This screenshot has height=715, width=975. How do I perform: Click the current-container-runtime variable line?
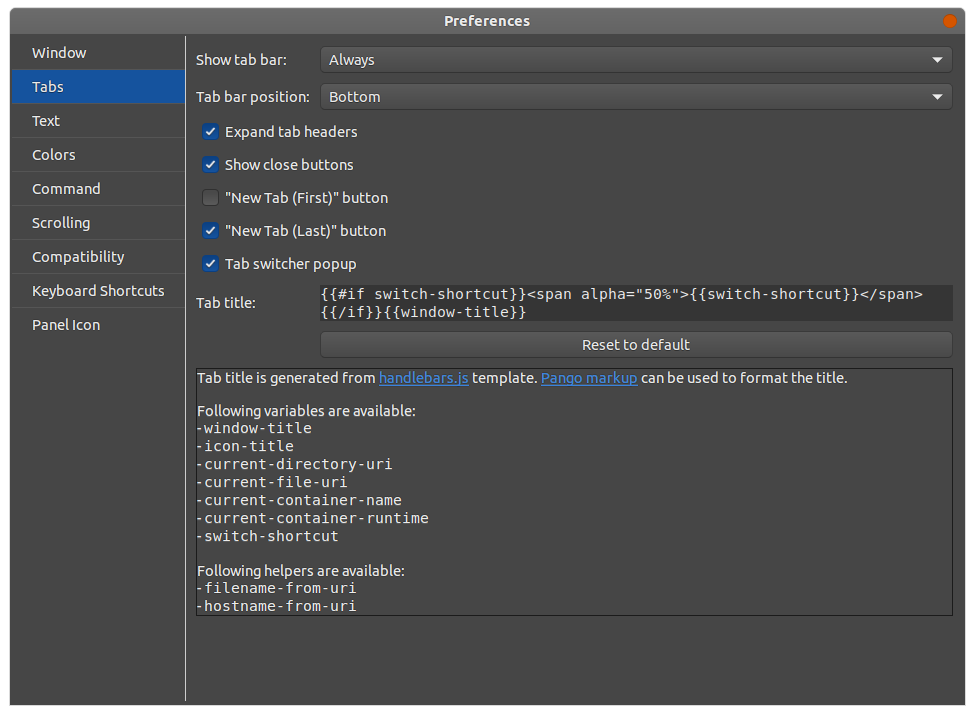(313, 519)
